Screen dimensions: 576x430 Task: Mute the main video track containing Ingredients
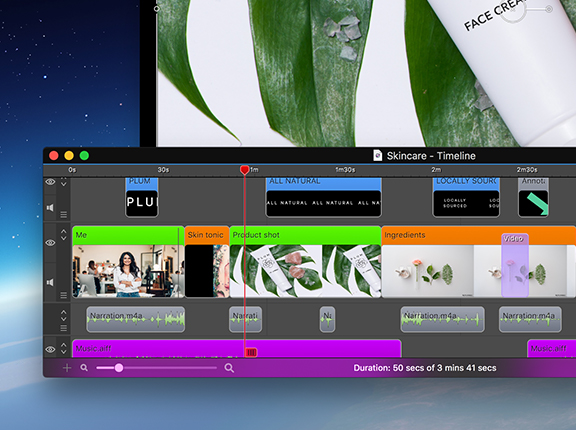pyautogui.click(x=50, y=282)
